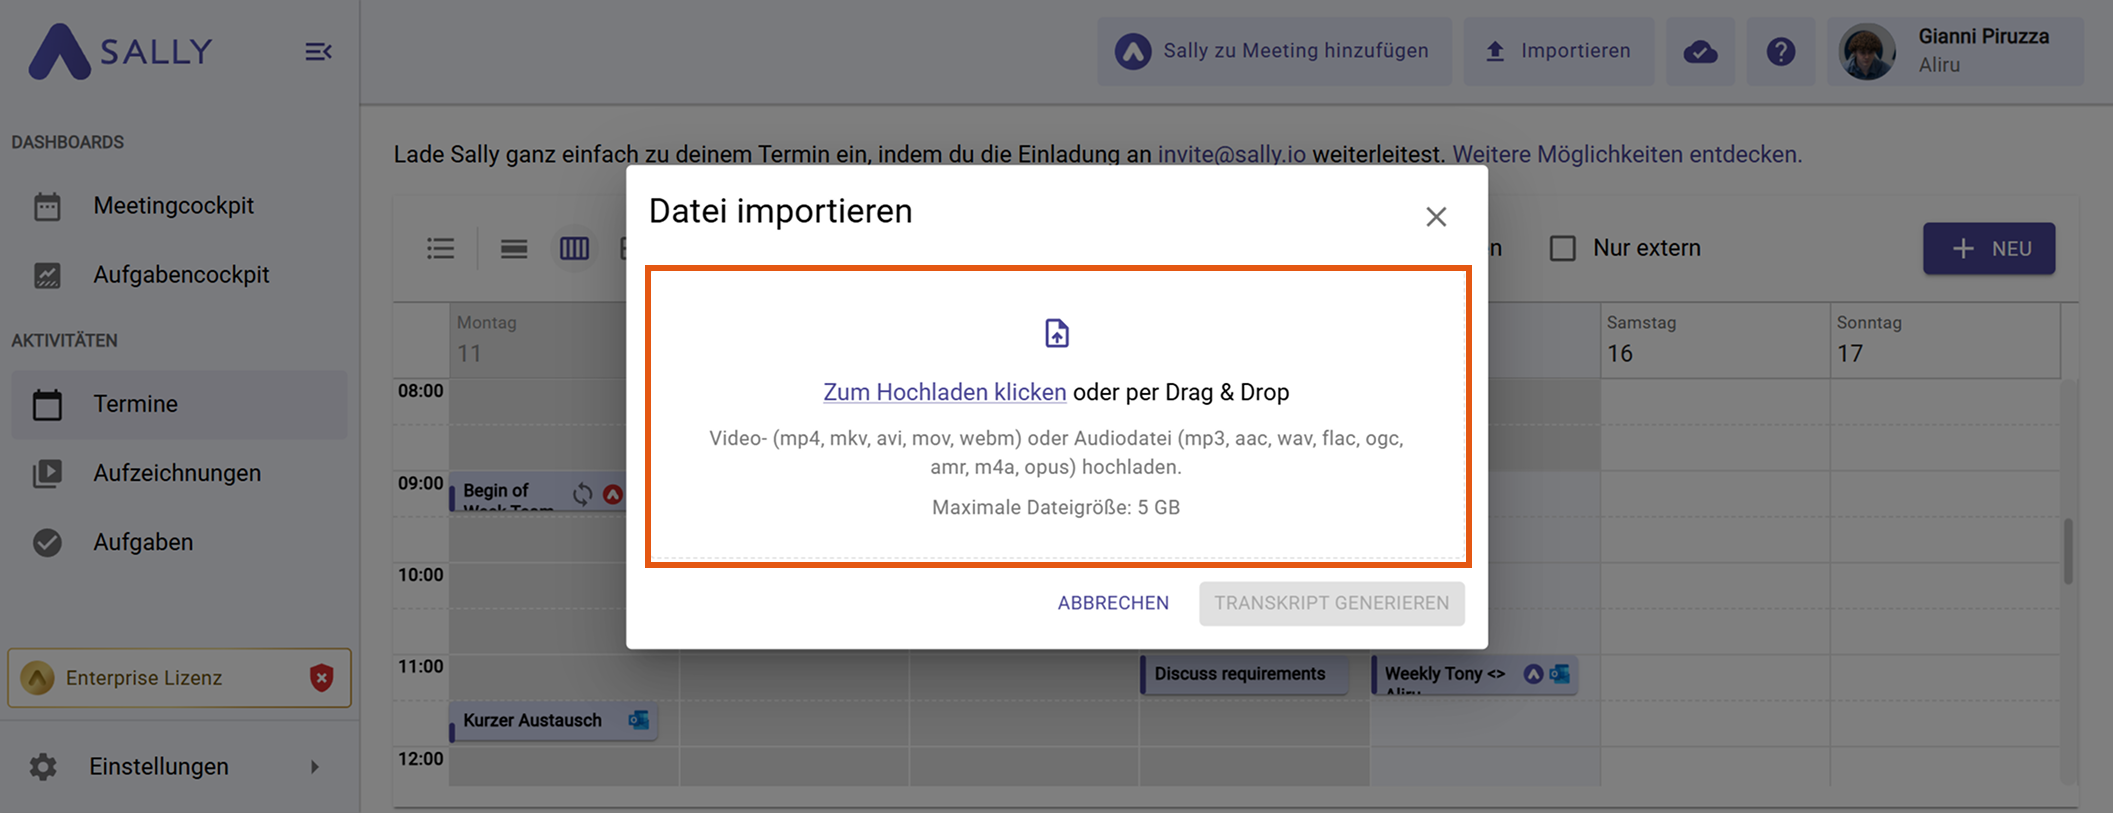Open the Kurzer Austausch event
The height and width of the screenshot is (813, 2113).
point(553,721)
